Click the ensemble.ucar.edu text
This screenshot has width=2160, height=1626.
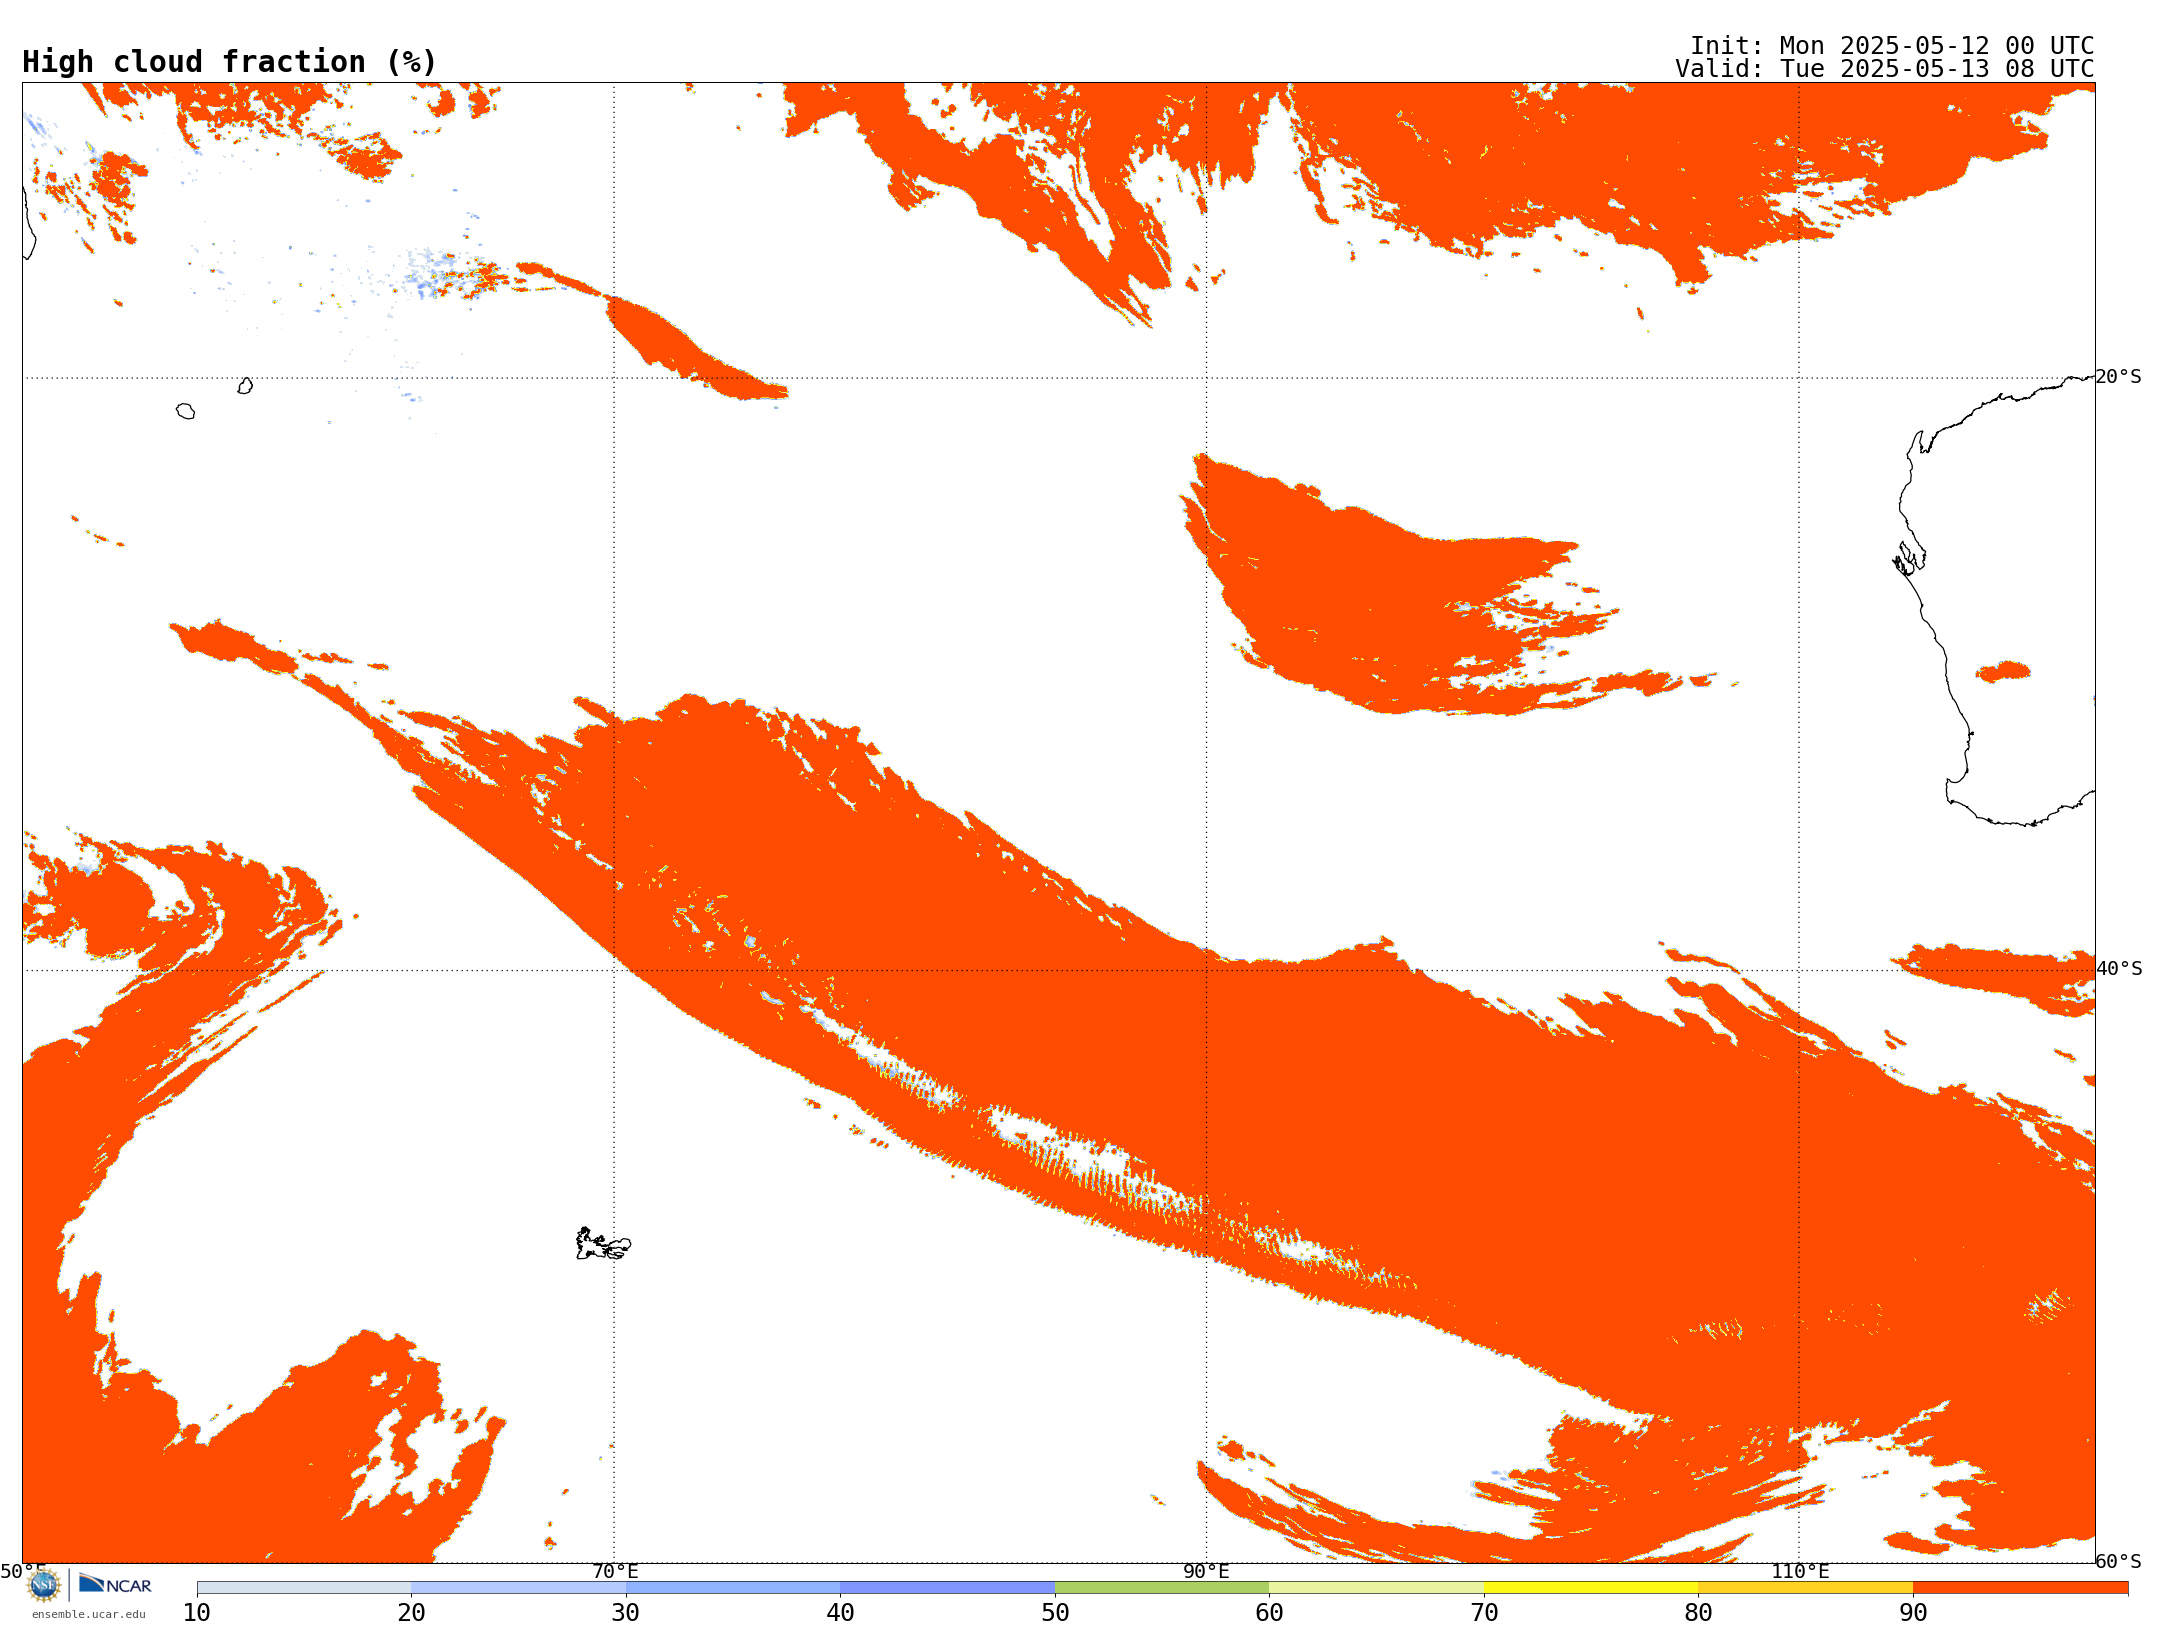89,1614
